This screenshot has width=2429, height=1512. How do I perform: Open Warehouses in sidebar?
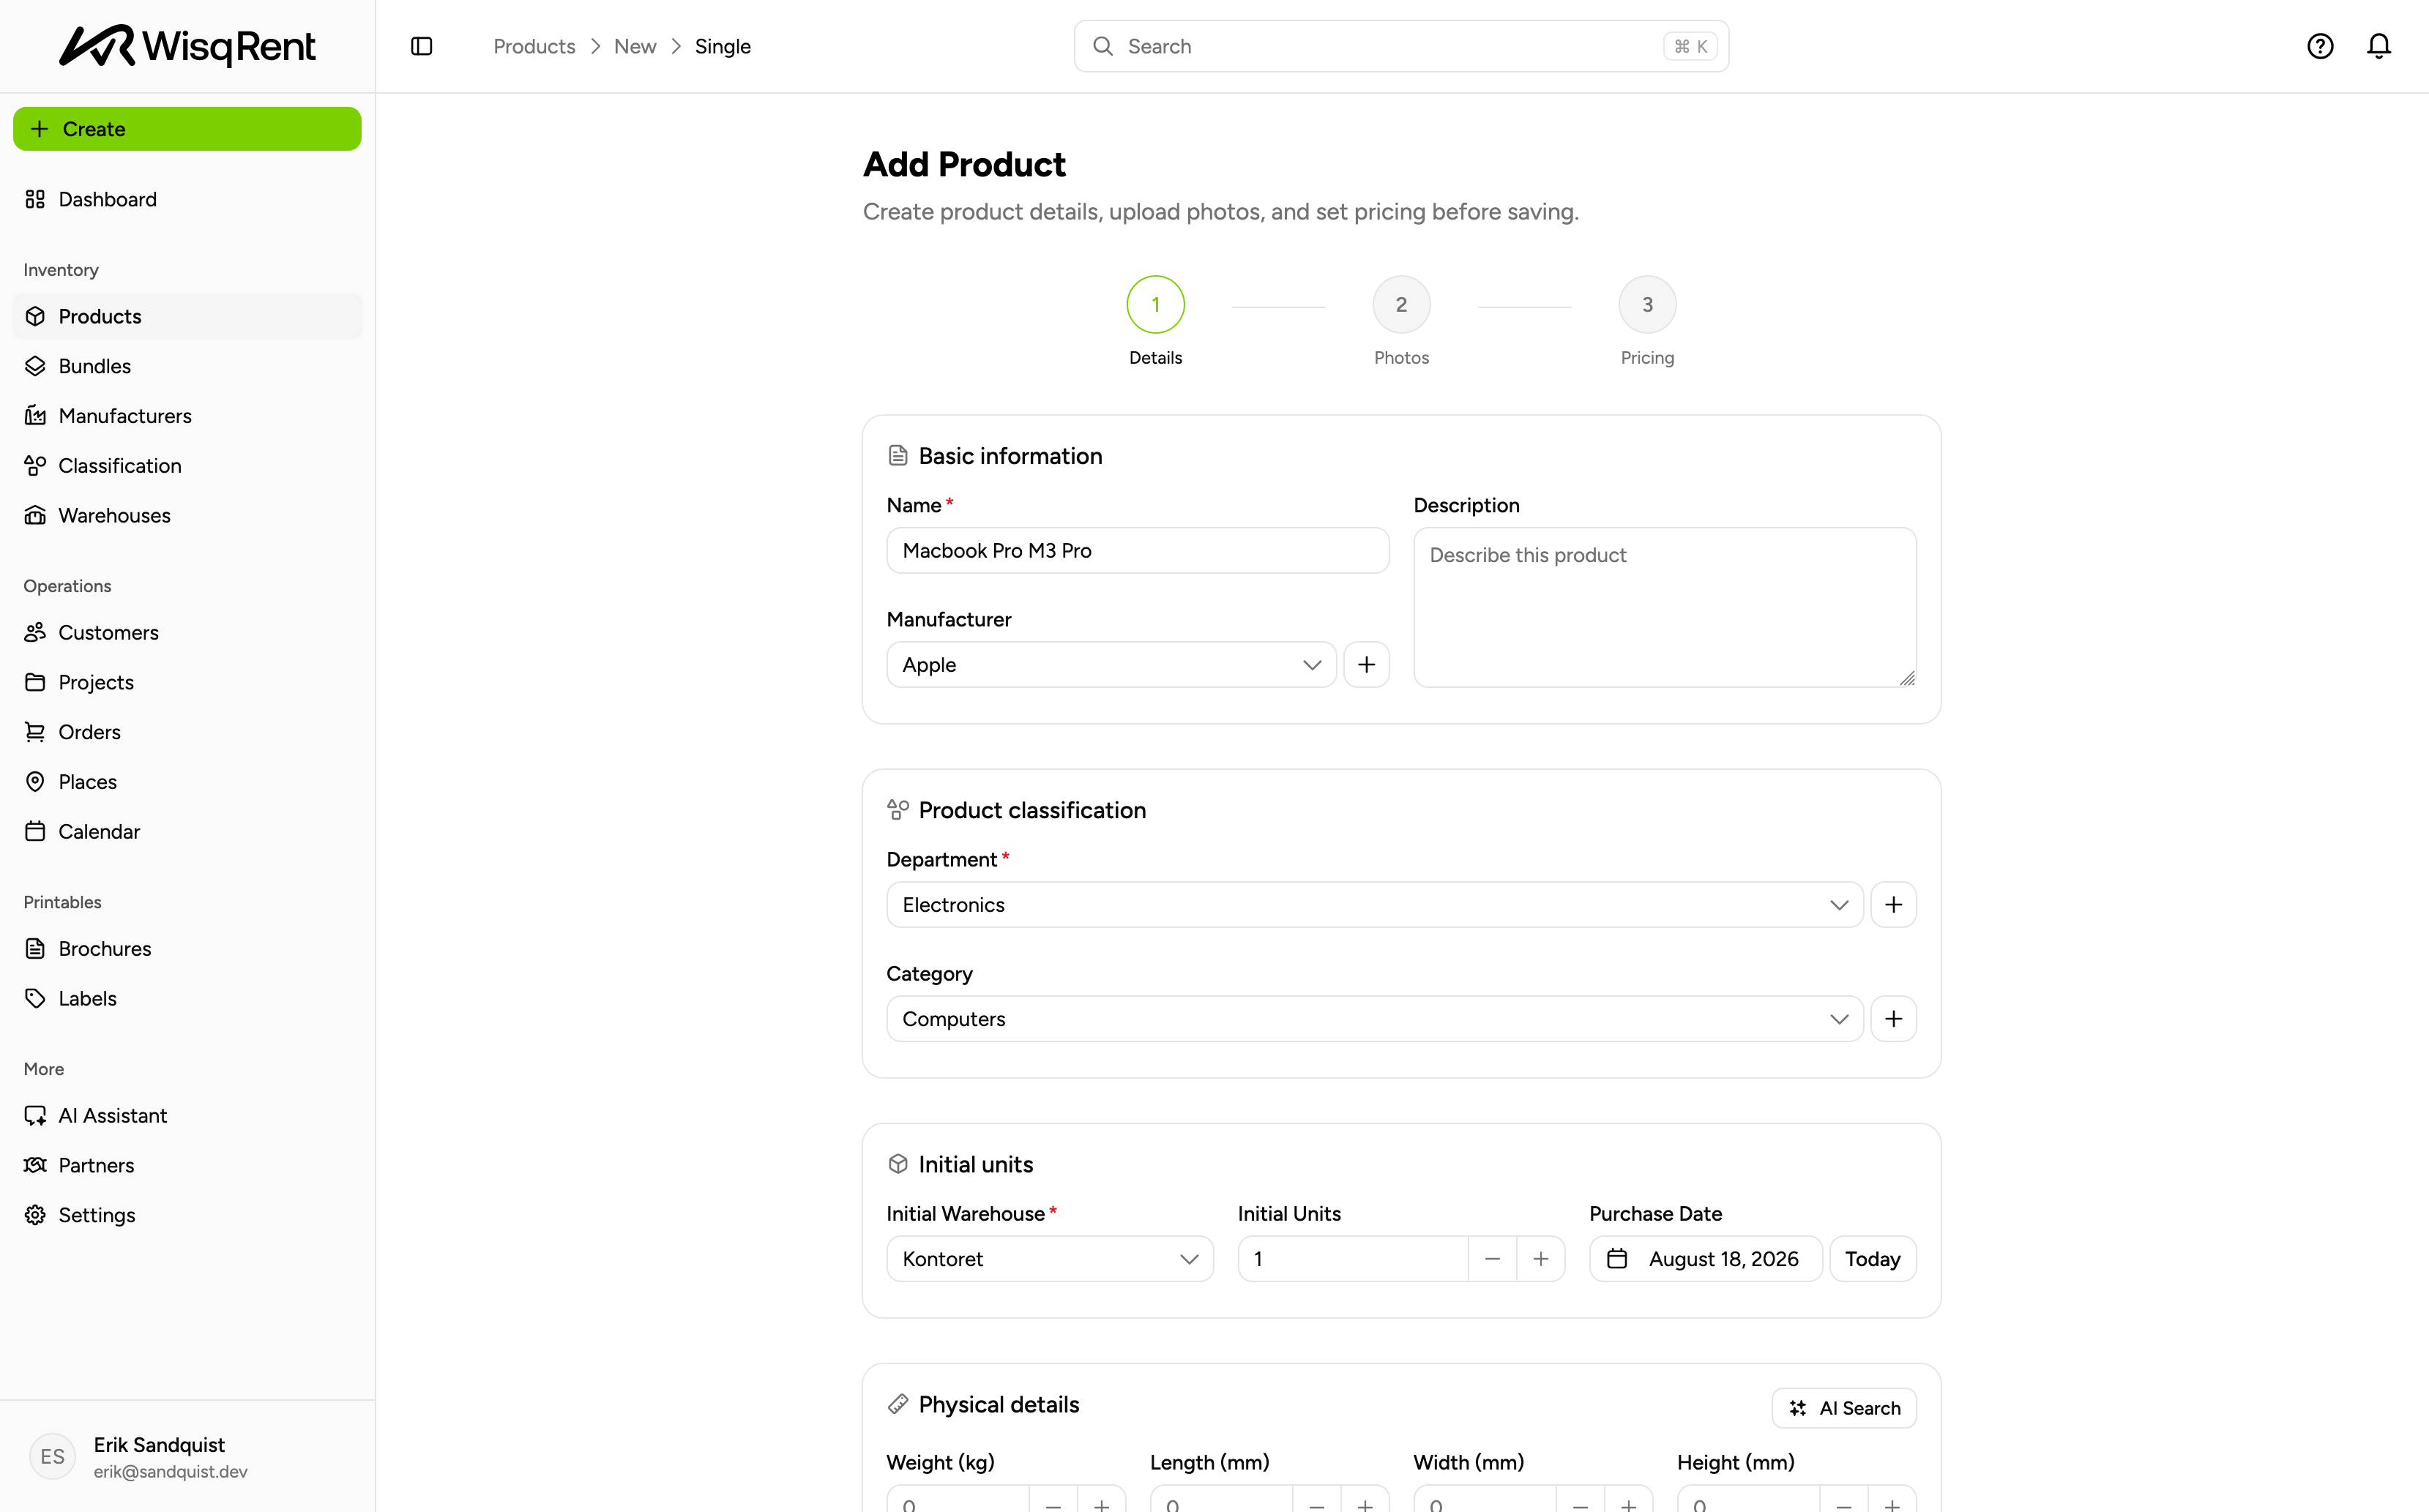187,516
